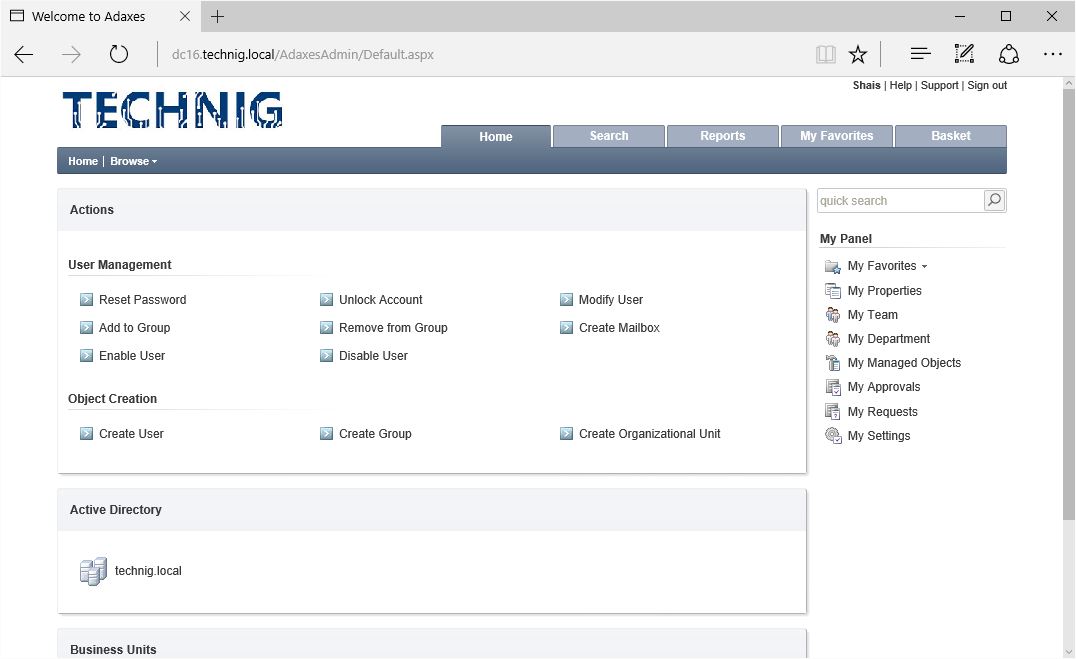Image resolution: width=1076 pixels, height=659 pixels.
Task: Click the Create Group arrow icon
Action: [x=327, y=433]
